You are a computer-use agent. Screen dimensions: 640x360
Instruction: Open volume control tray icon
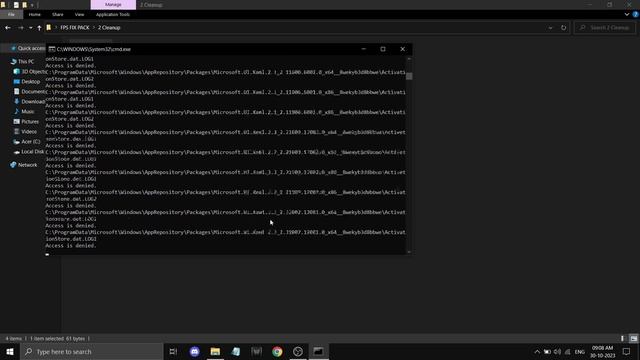pos(557,352)
